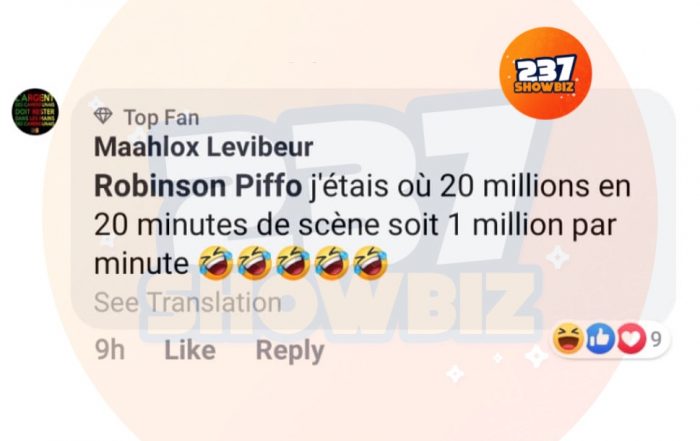Screen dimensions: 700x441
Task: Click the first laughing emoji in comment
Action: [216, 262]
